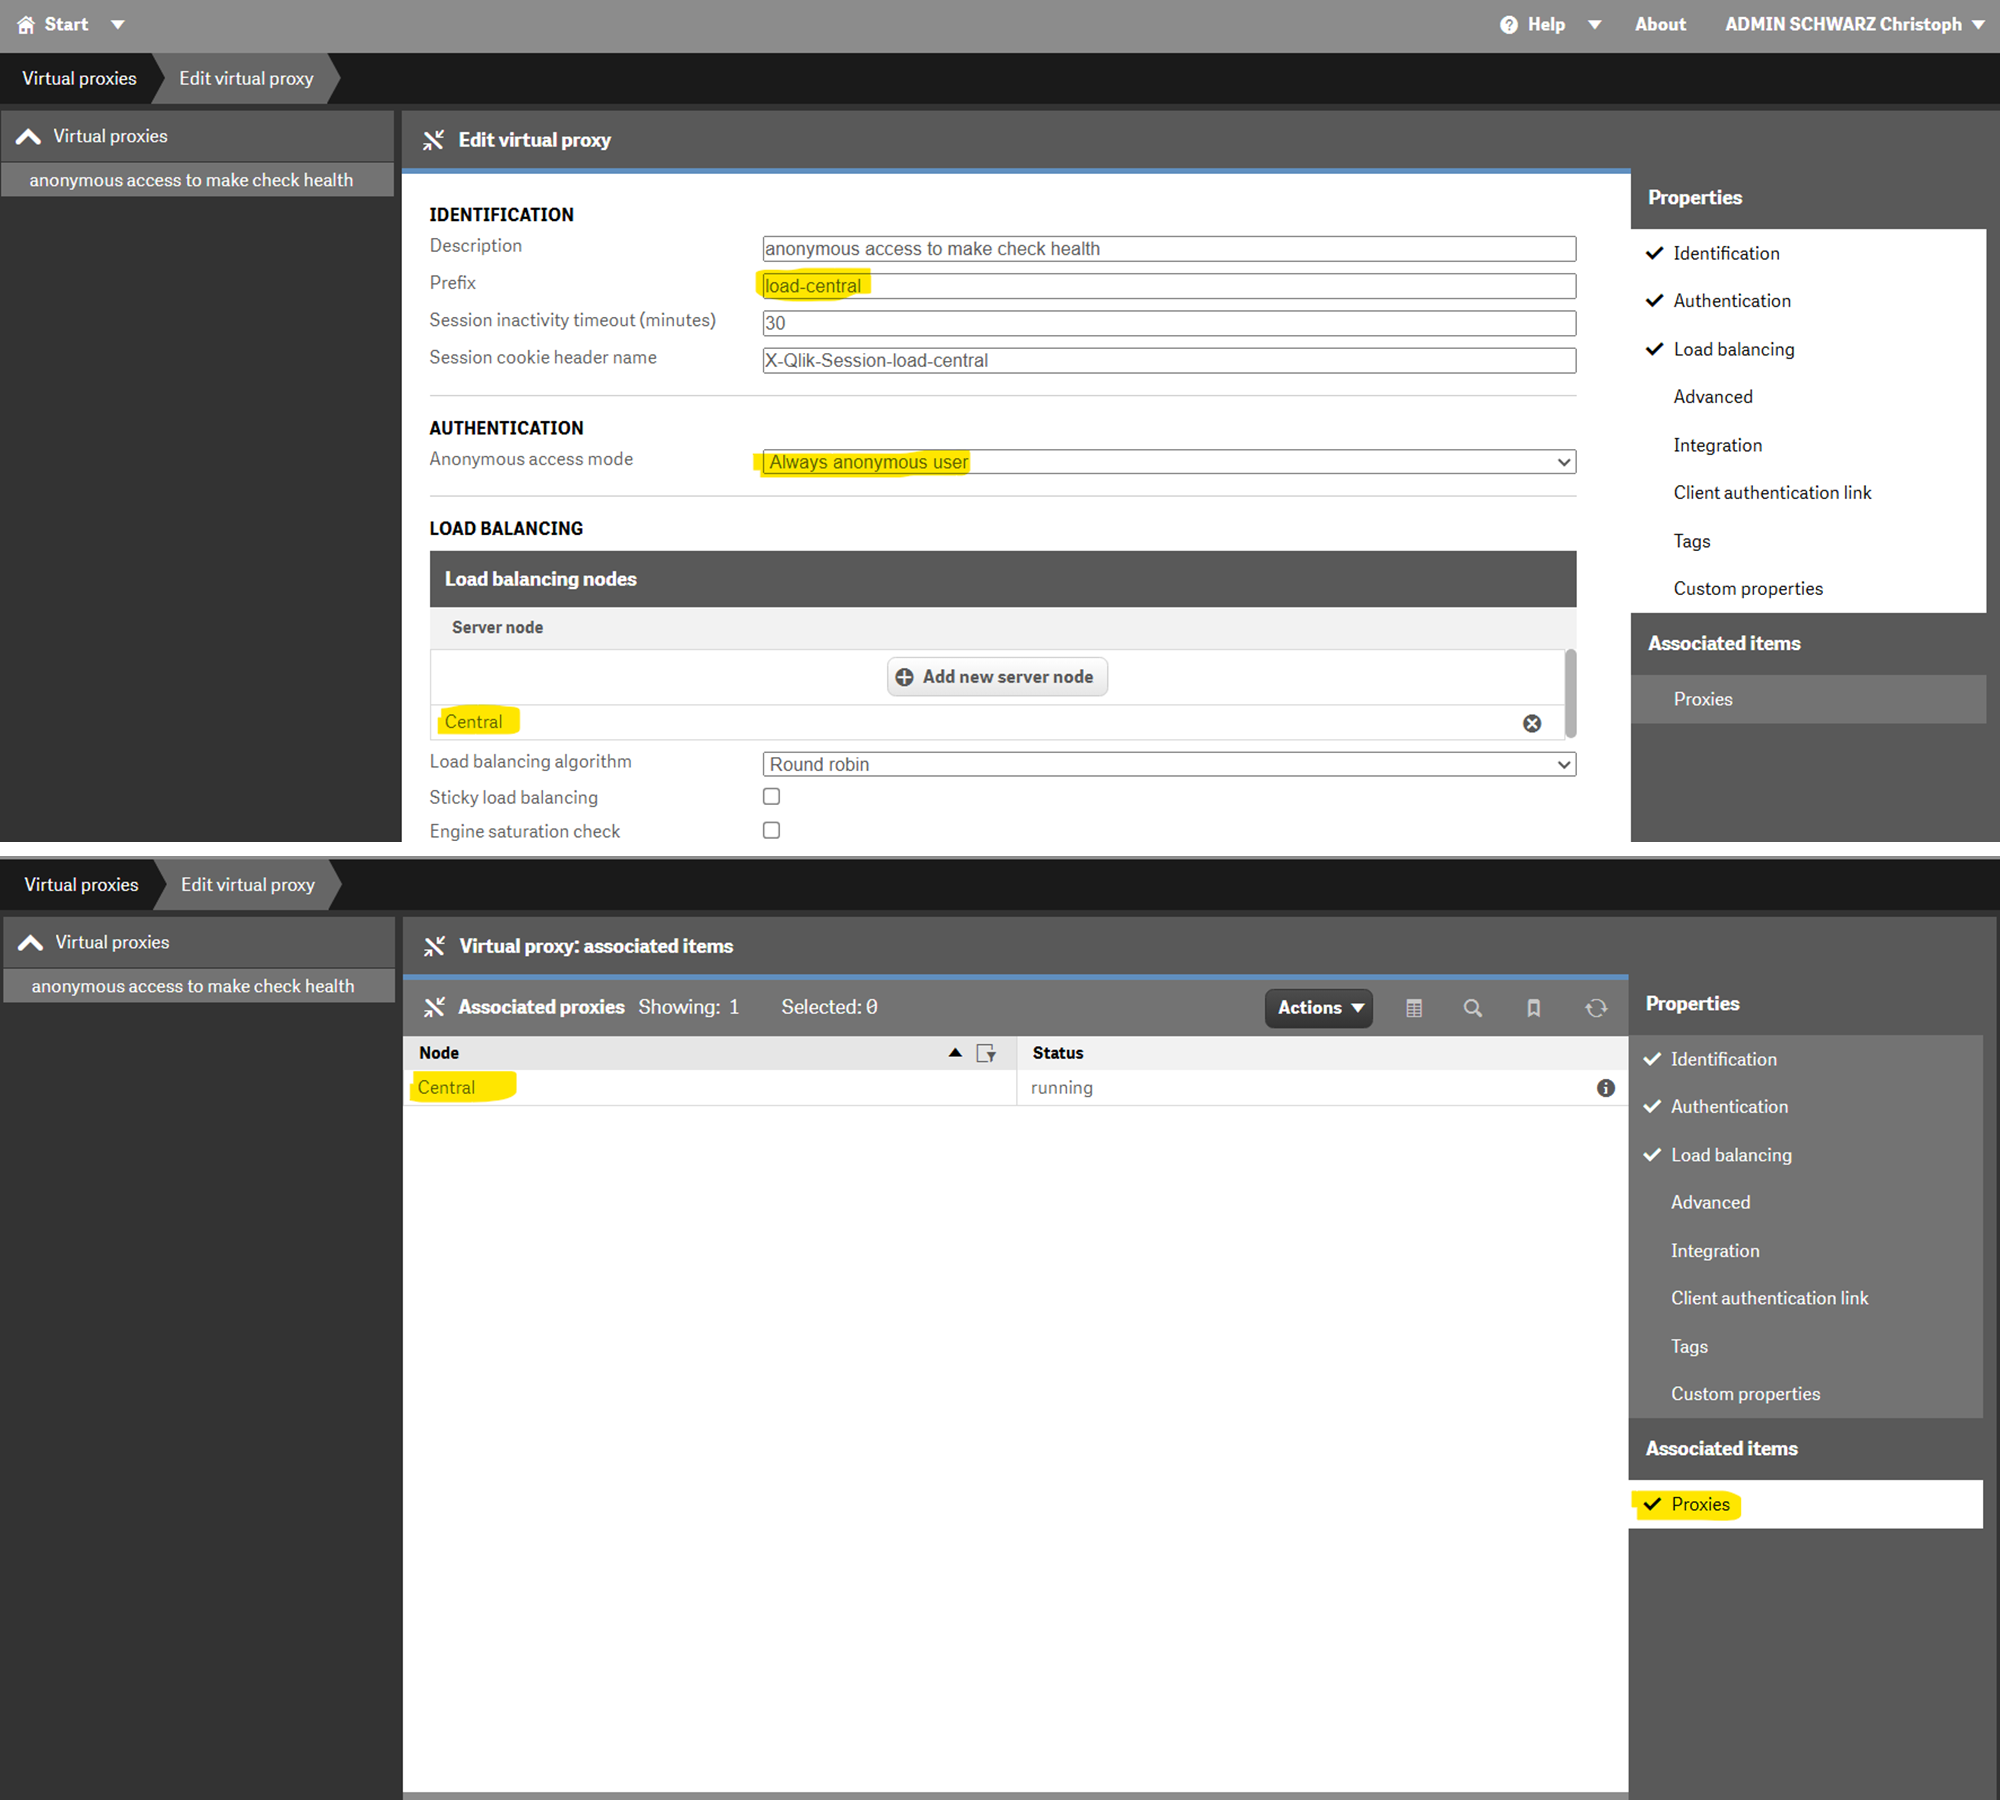The width and height of the screenshot is (2000, 1800).
Task: Click the Prefix field load-central
Action: tap(1169, 286)
